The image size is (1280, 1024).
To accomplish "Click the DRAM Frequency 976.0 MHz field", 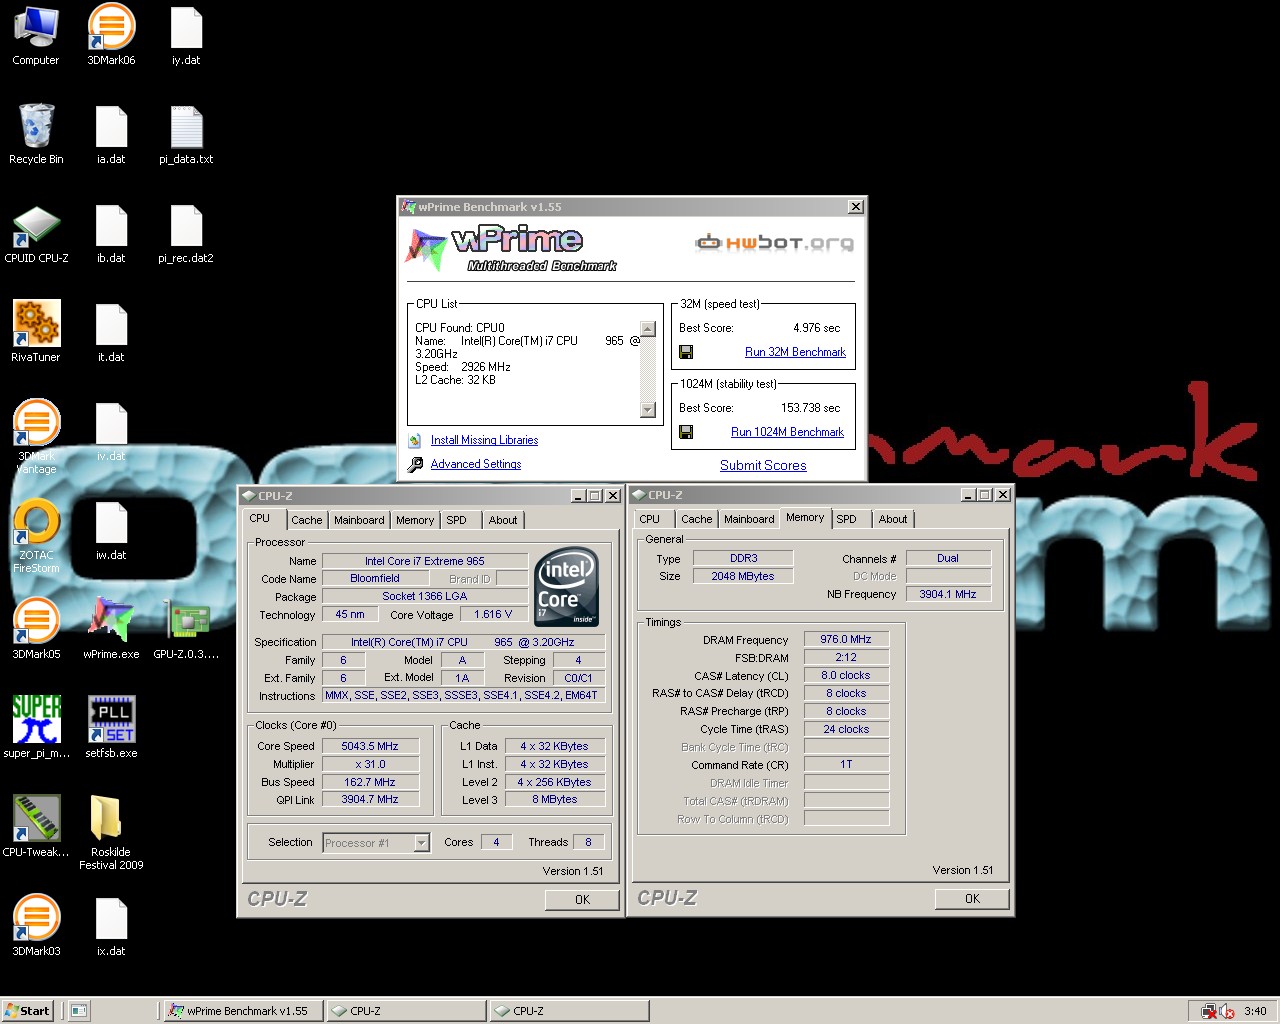I will [x=846, y=640].
